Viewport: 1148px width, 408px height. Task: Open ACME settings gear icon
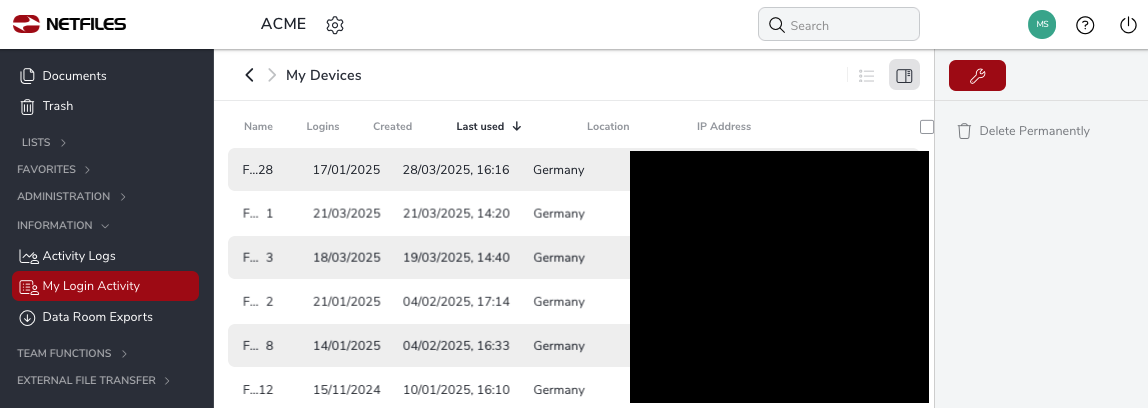(x=335, y=25)
